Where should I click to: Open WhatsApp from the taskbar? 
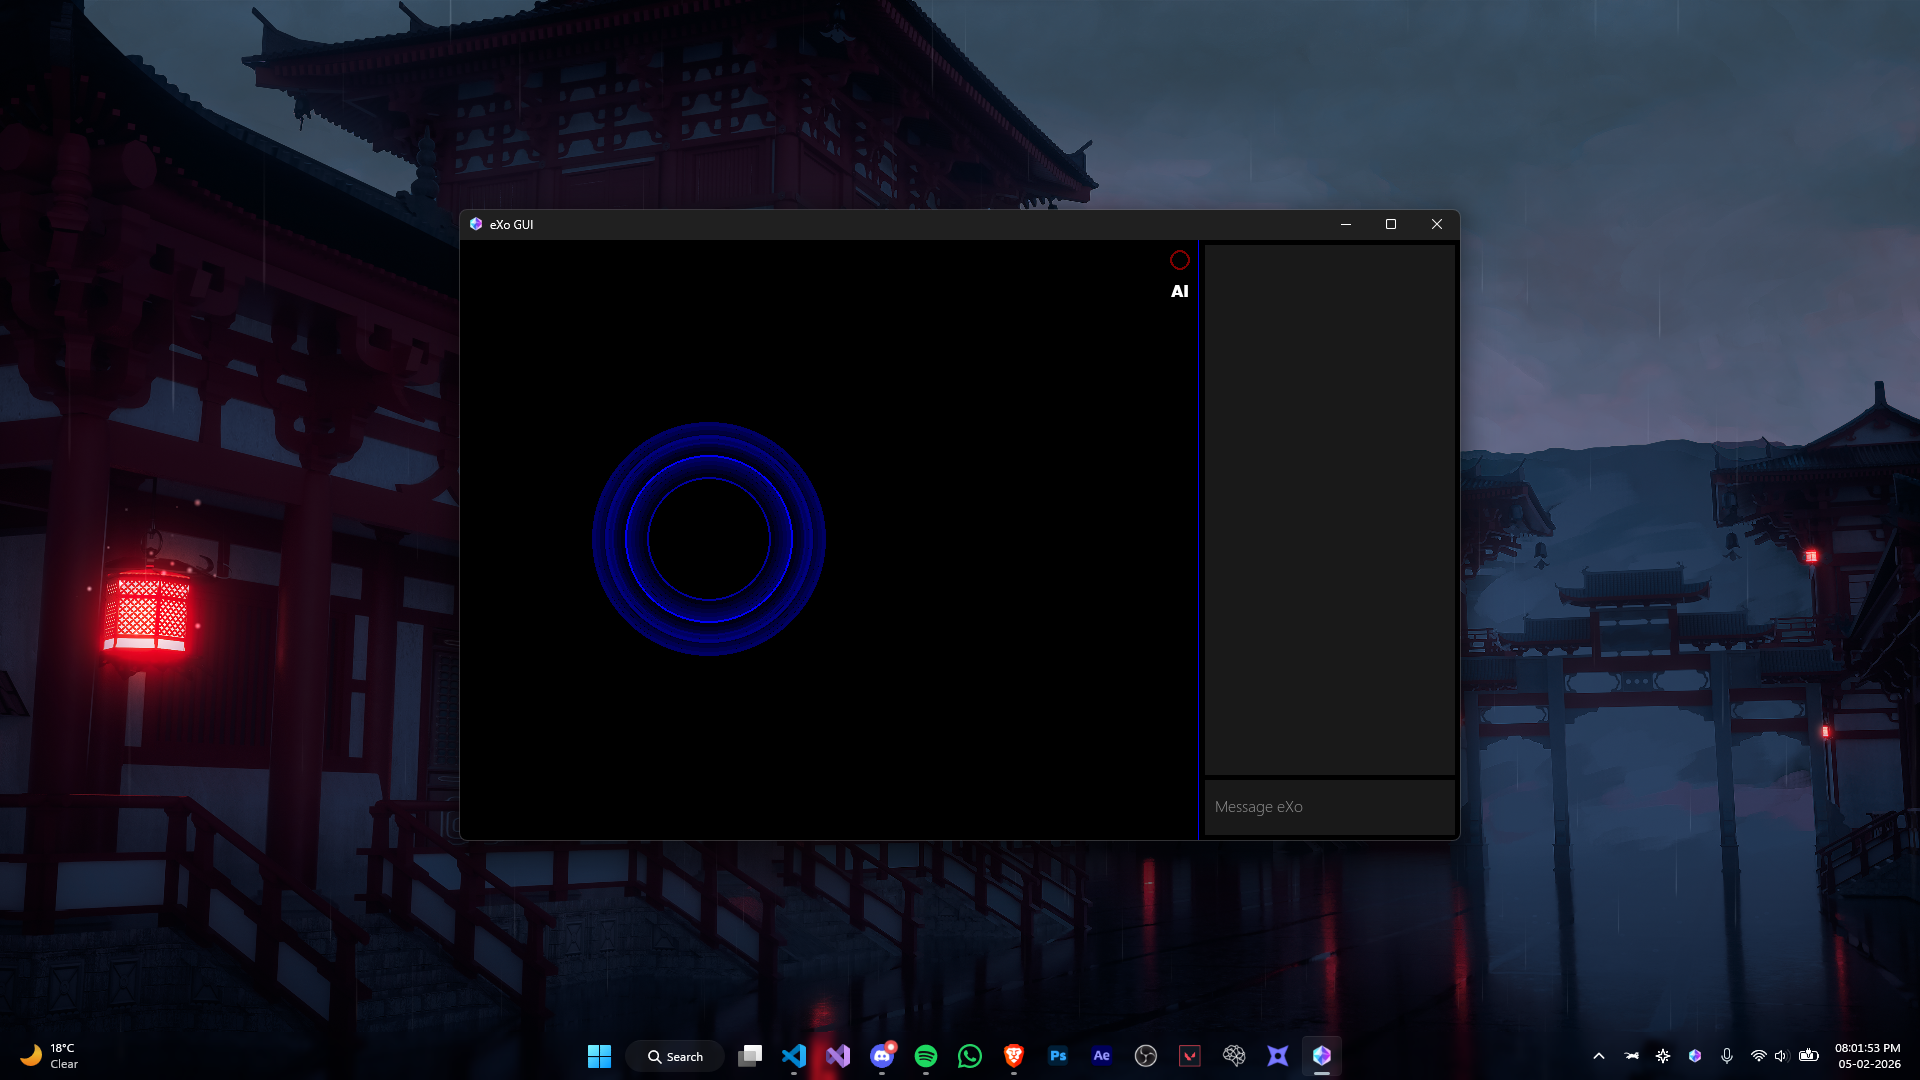tap(970, 1056)
